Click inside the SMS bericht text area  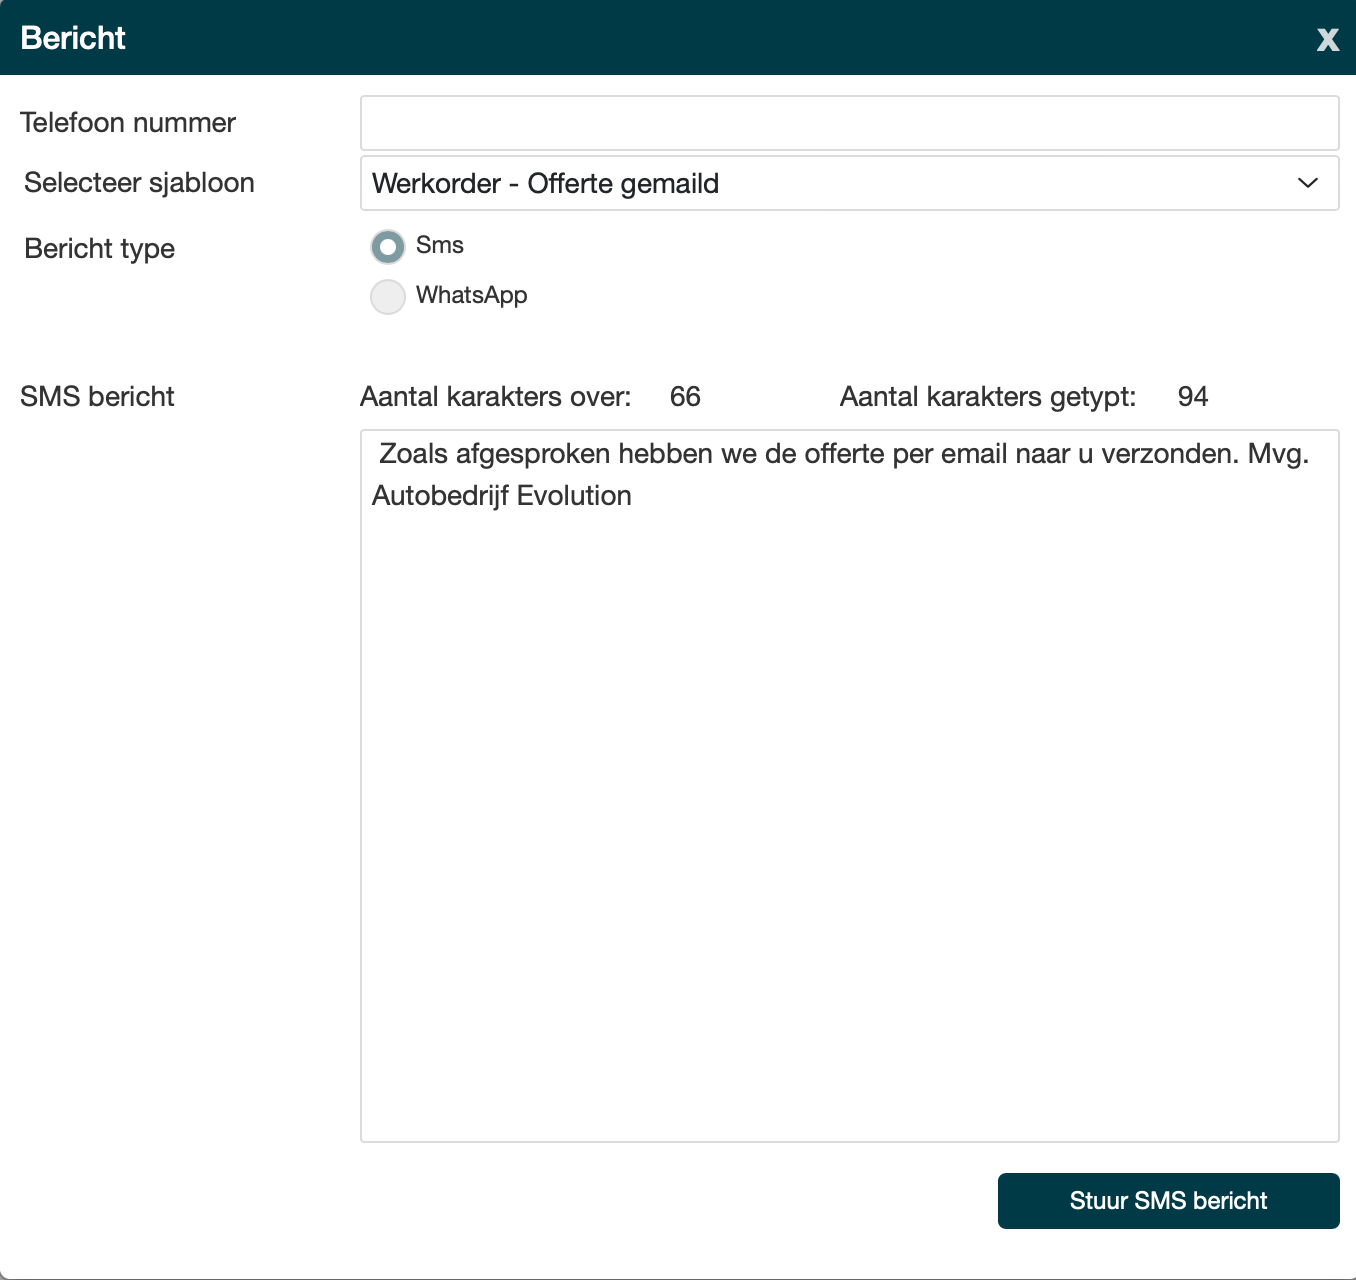pos(848,800)
